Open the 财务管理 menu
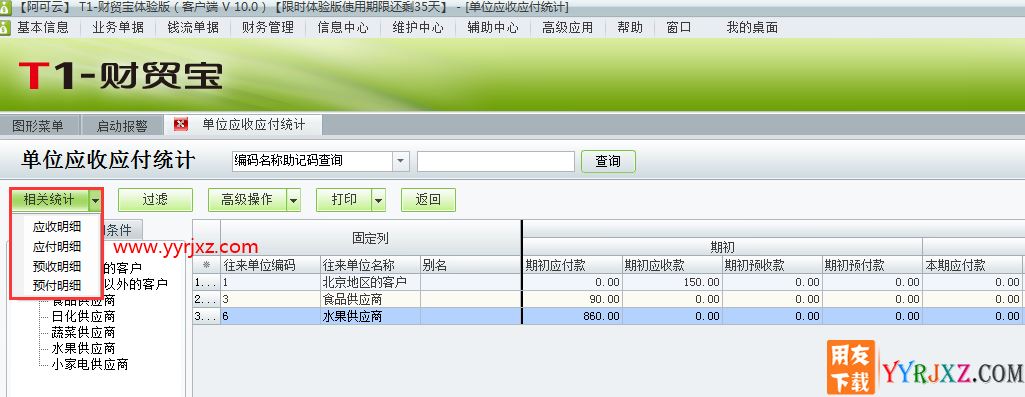The image size is (1025, 397). (x=268, y=27)
